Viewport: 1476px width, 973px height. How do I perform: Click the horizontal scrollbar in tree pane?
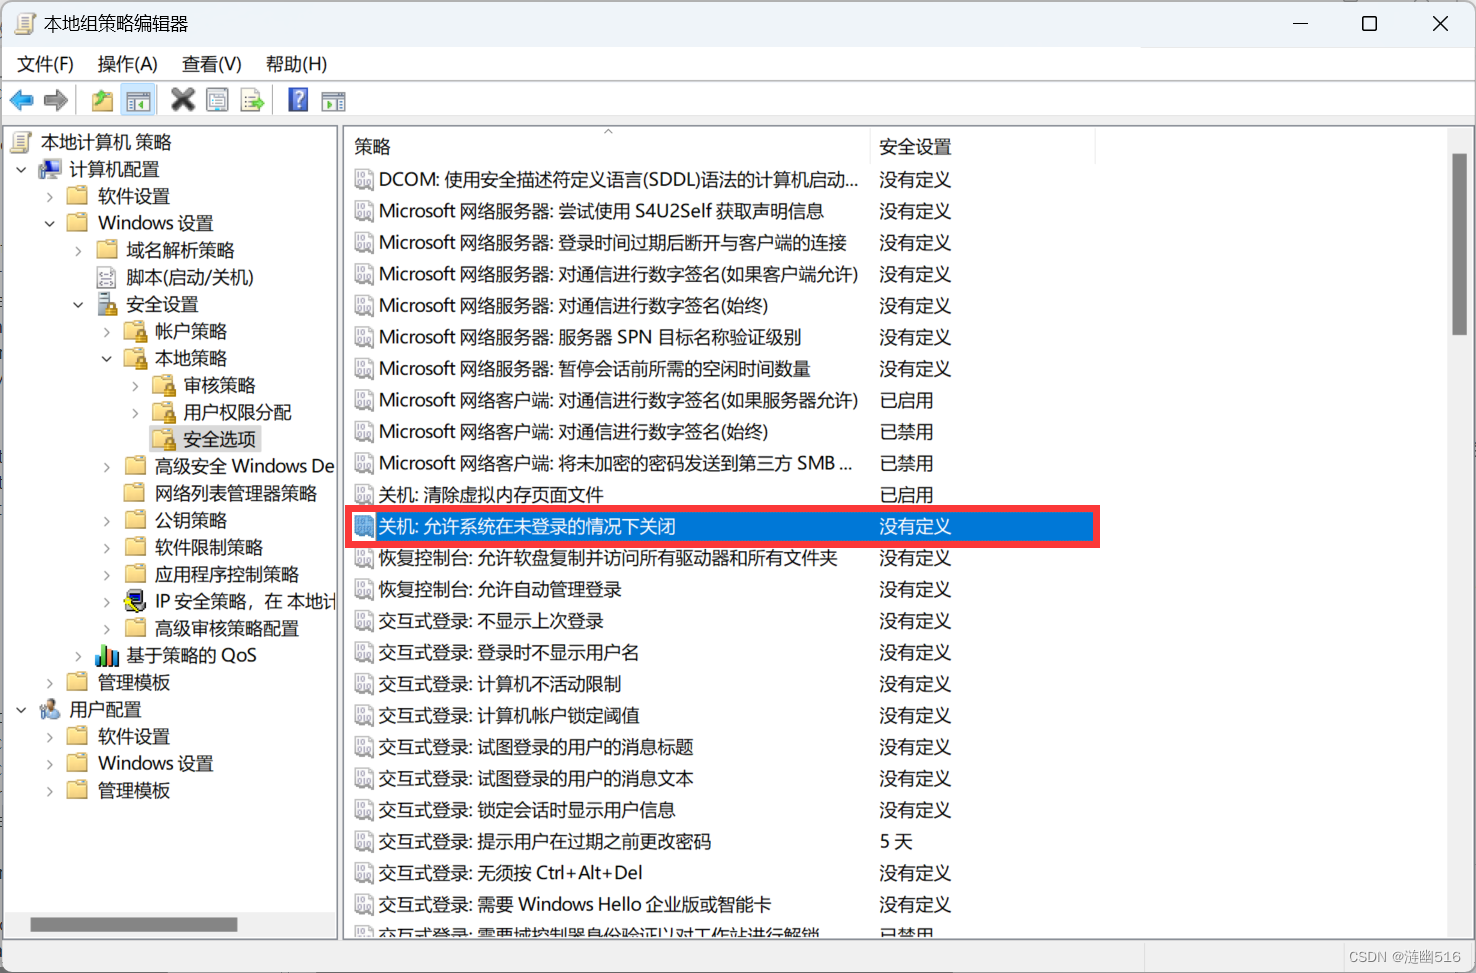click(x=134, y=925)
